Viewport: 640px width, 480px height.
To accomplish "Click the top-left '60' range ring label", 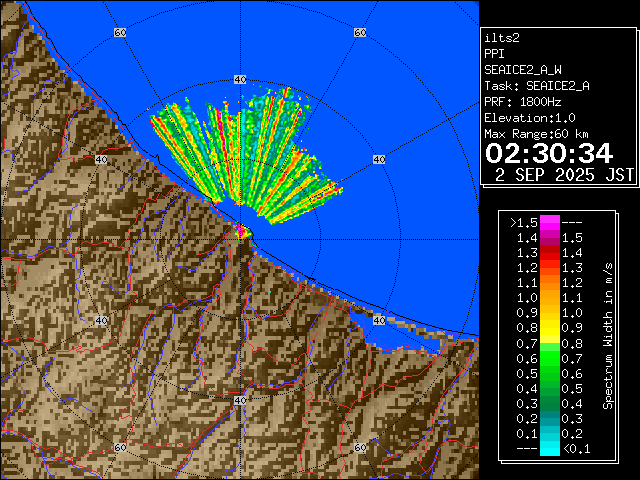I will click(120, 33).
